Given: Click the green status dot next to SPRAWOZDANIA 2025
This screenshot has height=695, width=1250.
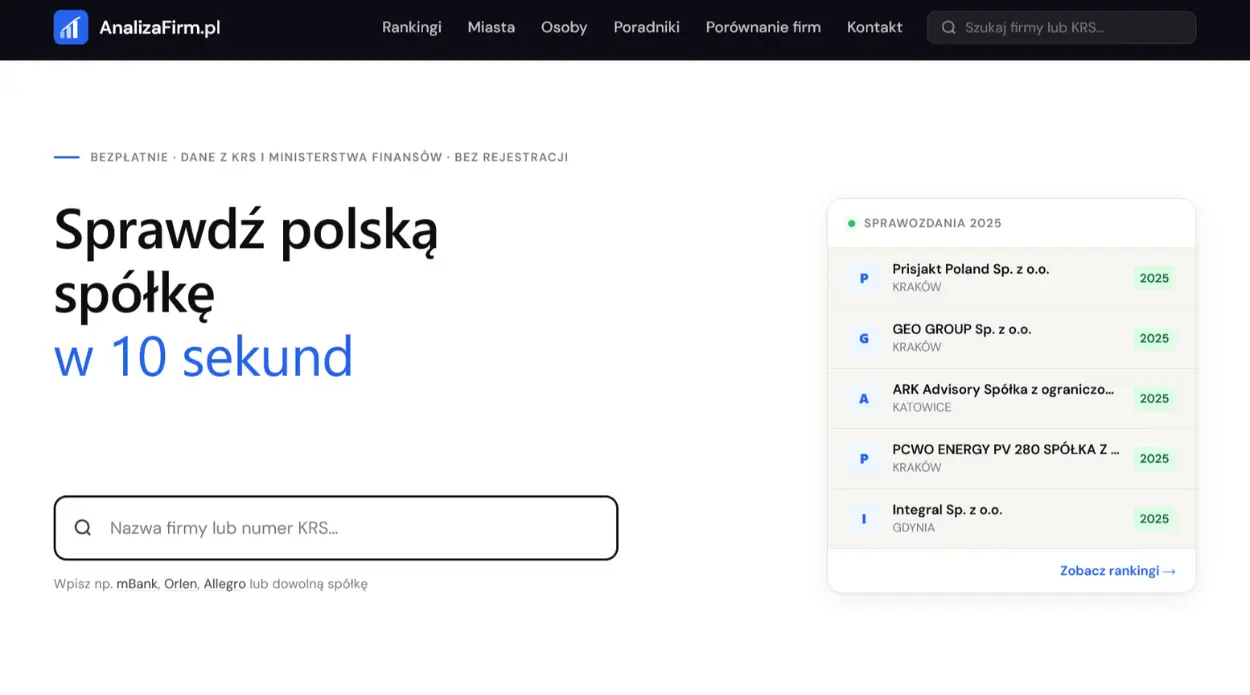Looking at the screenshot, I should [851, 222].
